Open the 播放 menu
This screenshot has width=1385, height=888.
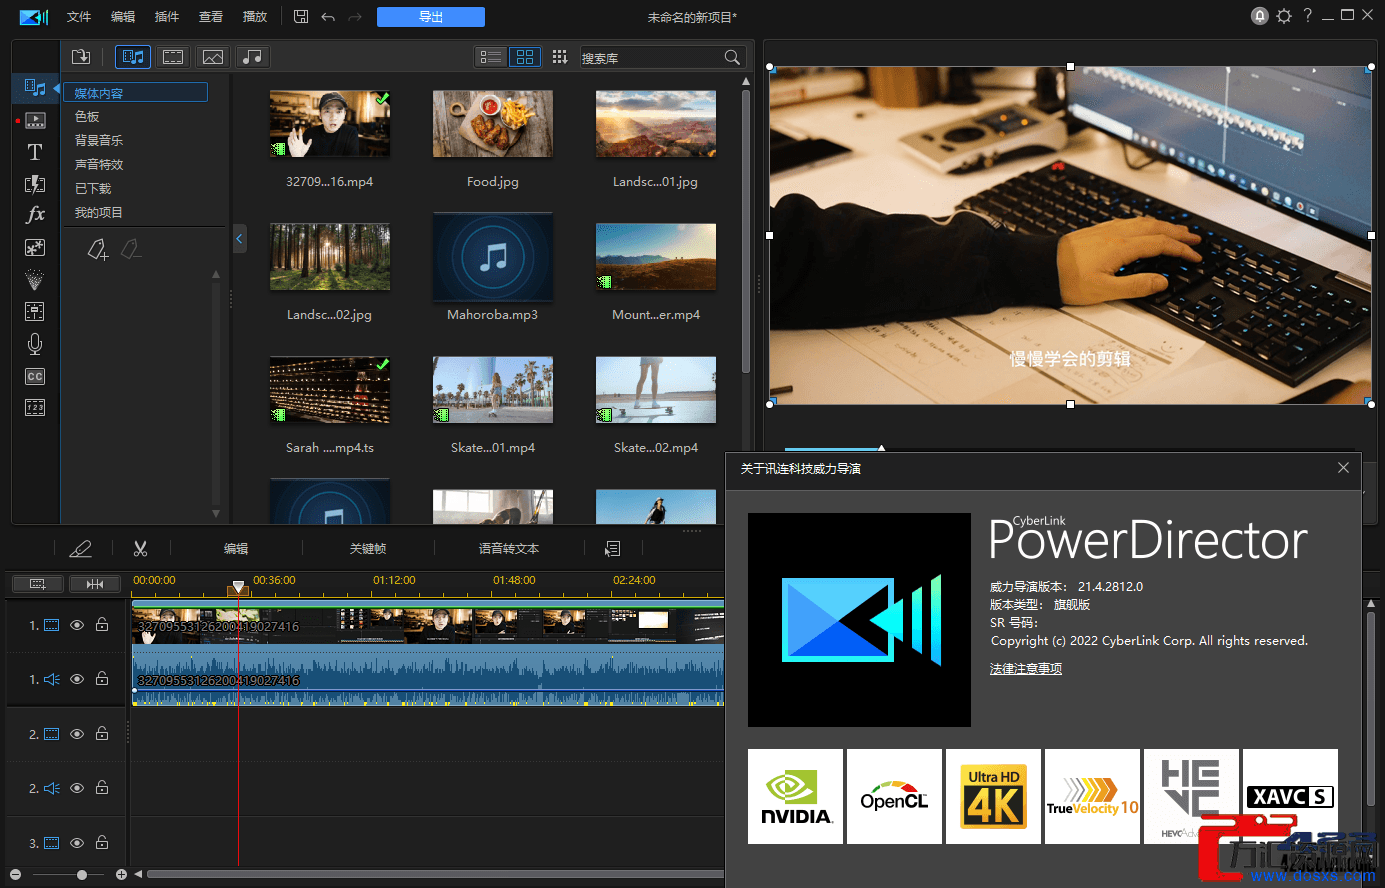(x=255, y=17)
